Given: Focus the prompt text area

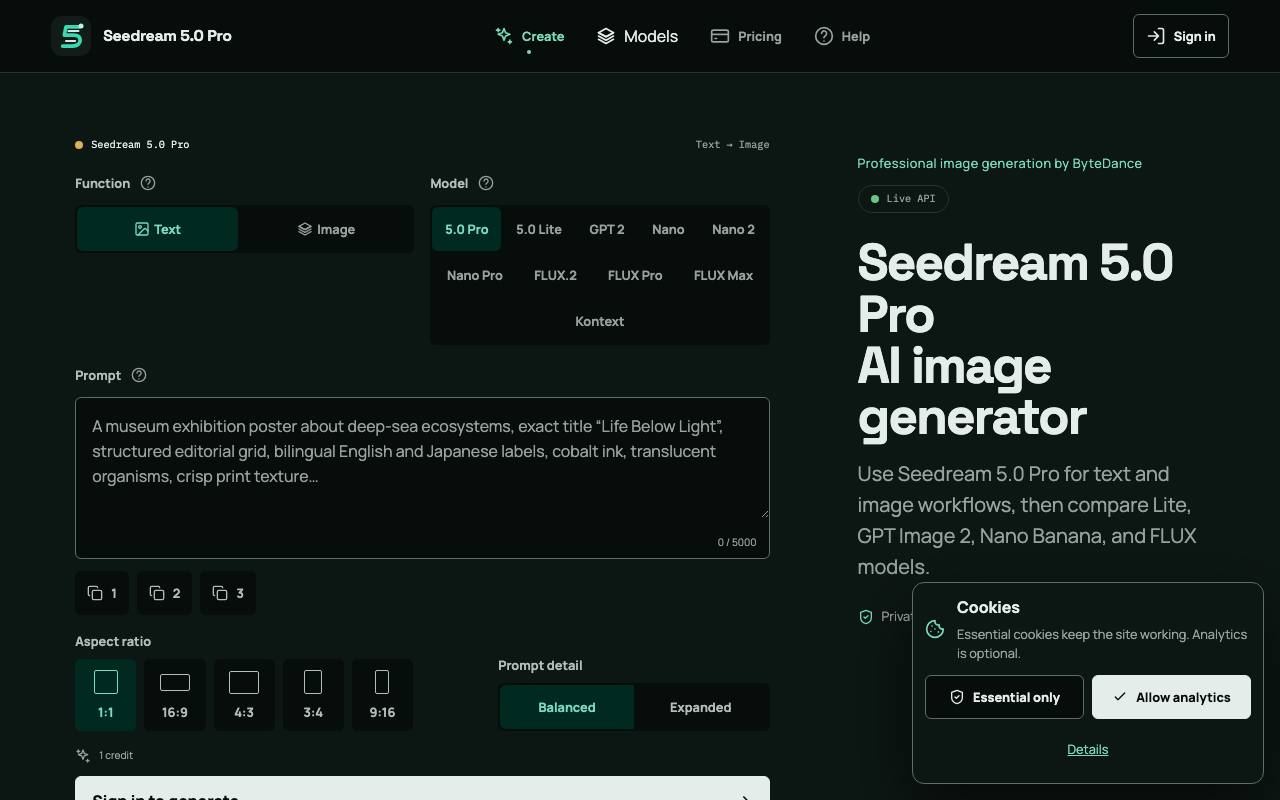Looking at the screenshot, I should pos(422,478).
